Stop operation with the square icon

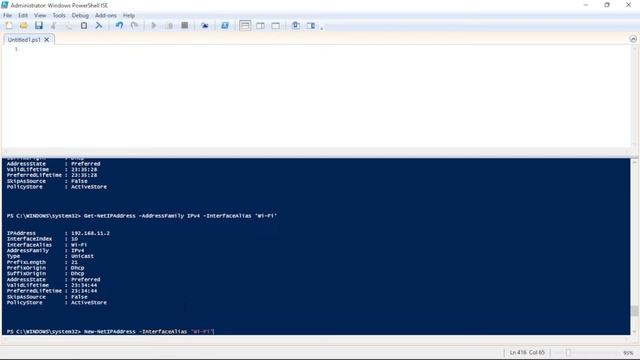[184, 25]
